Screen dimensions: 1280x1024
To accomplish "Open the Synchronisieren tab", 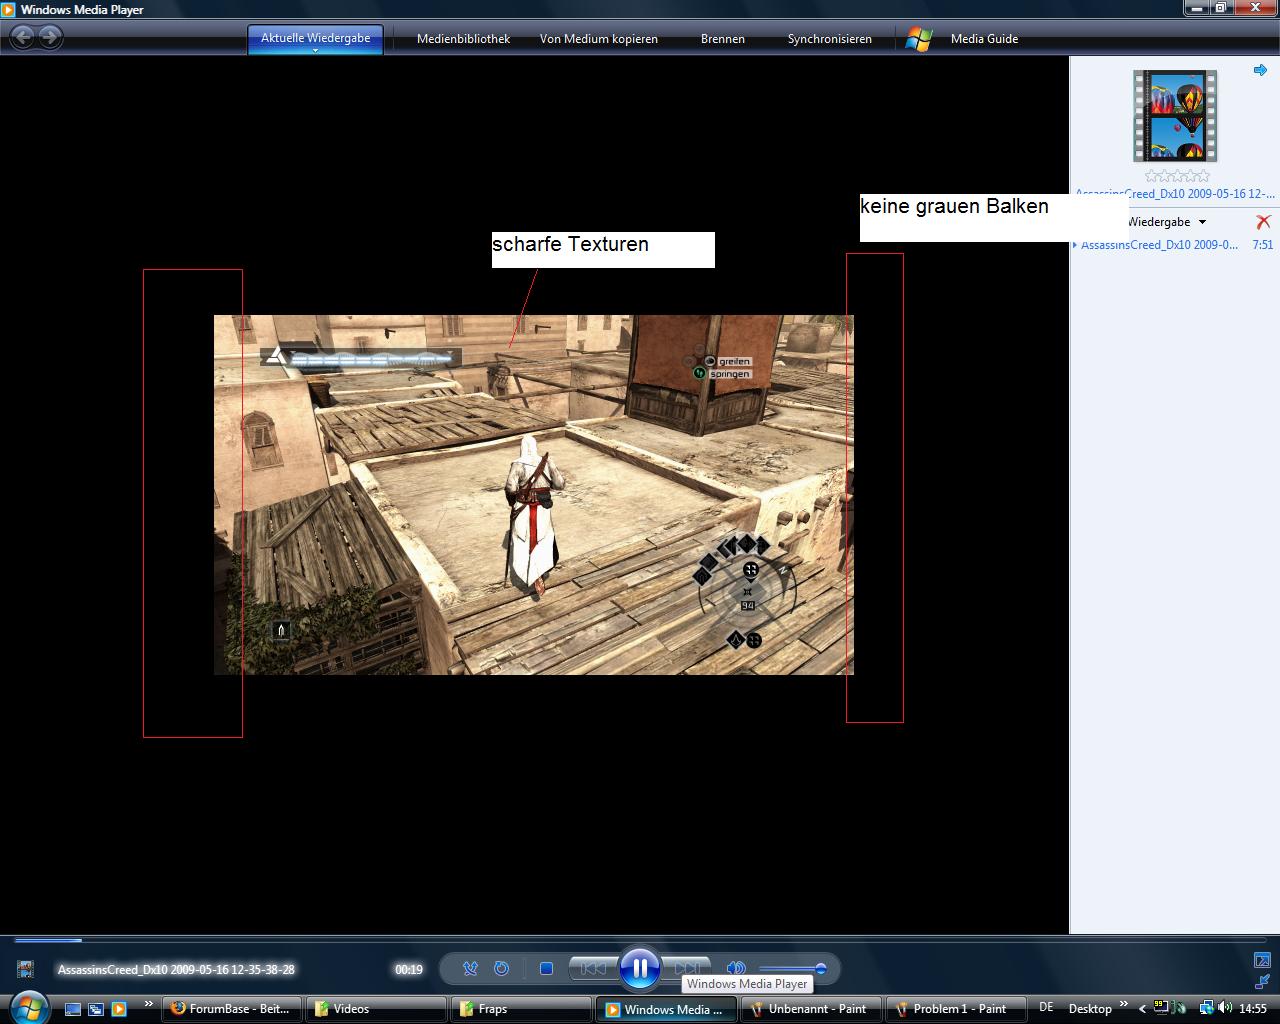I will (829, 39).
